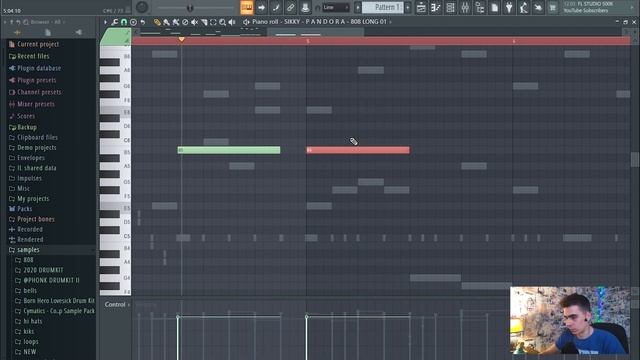640x360 pixels.
Task: Open Plugin presets folder
Action: 33,80
